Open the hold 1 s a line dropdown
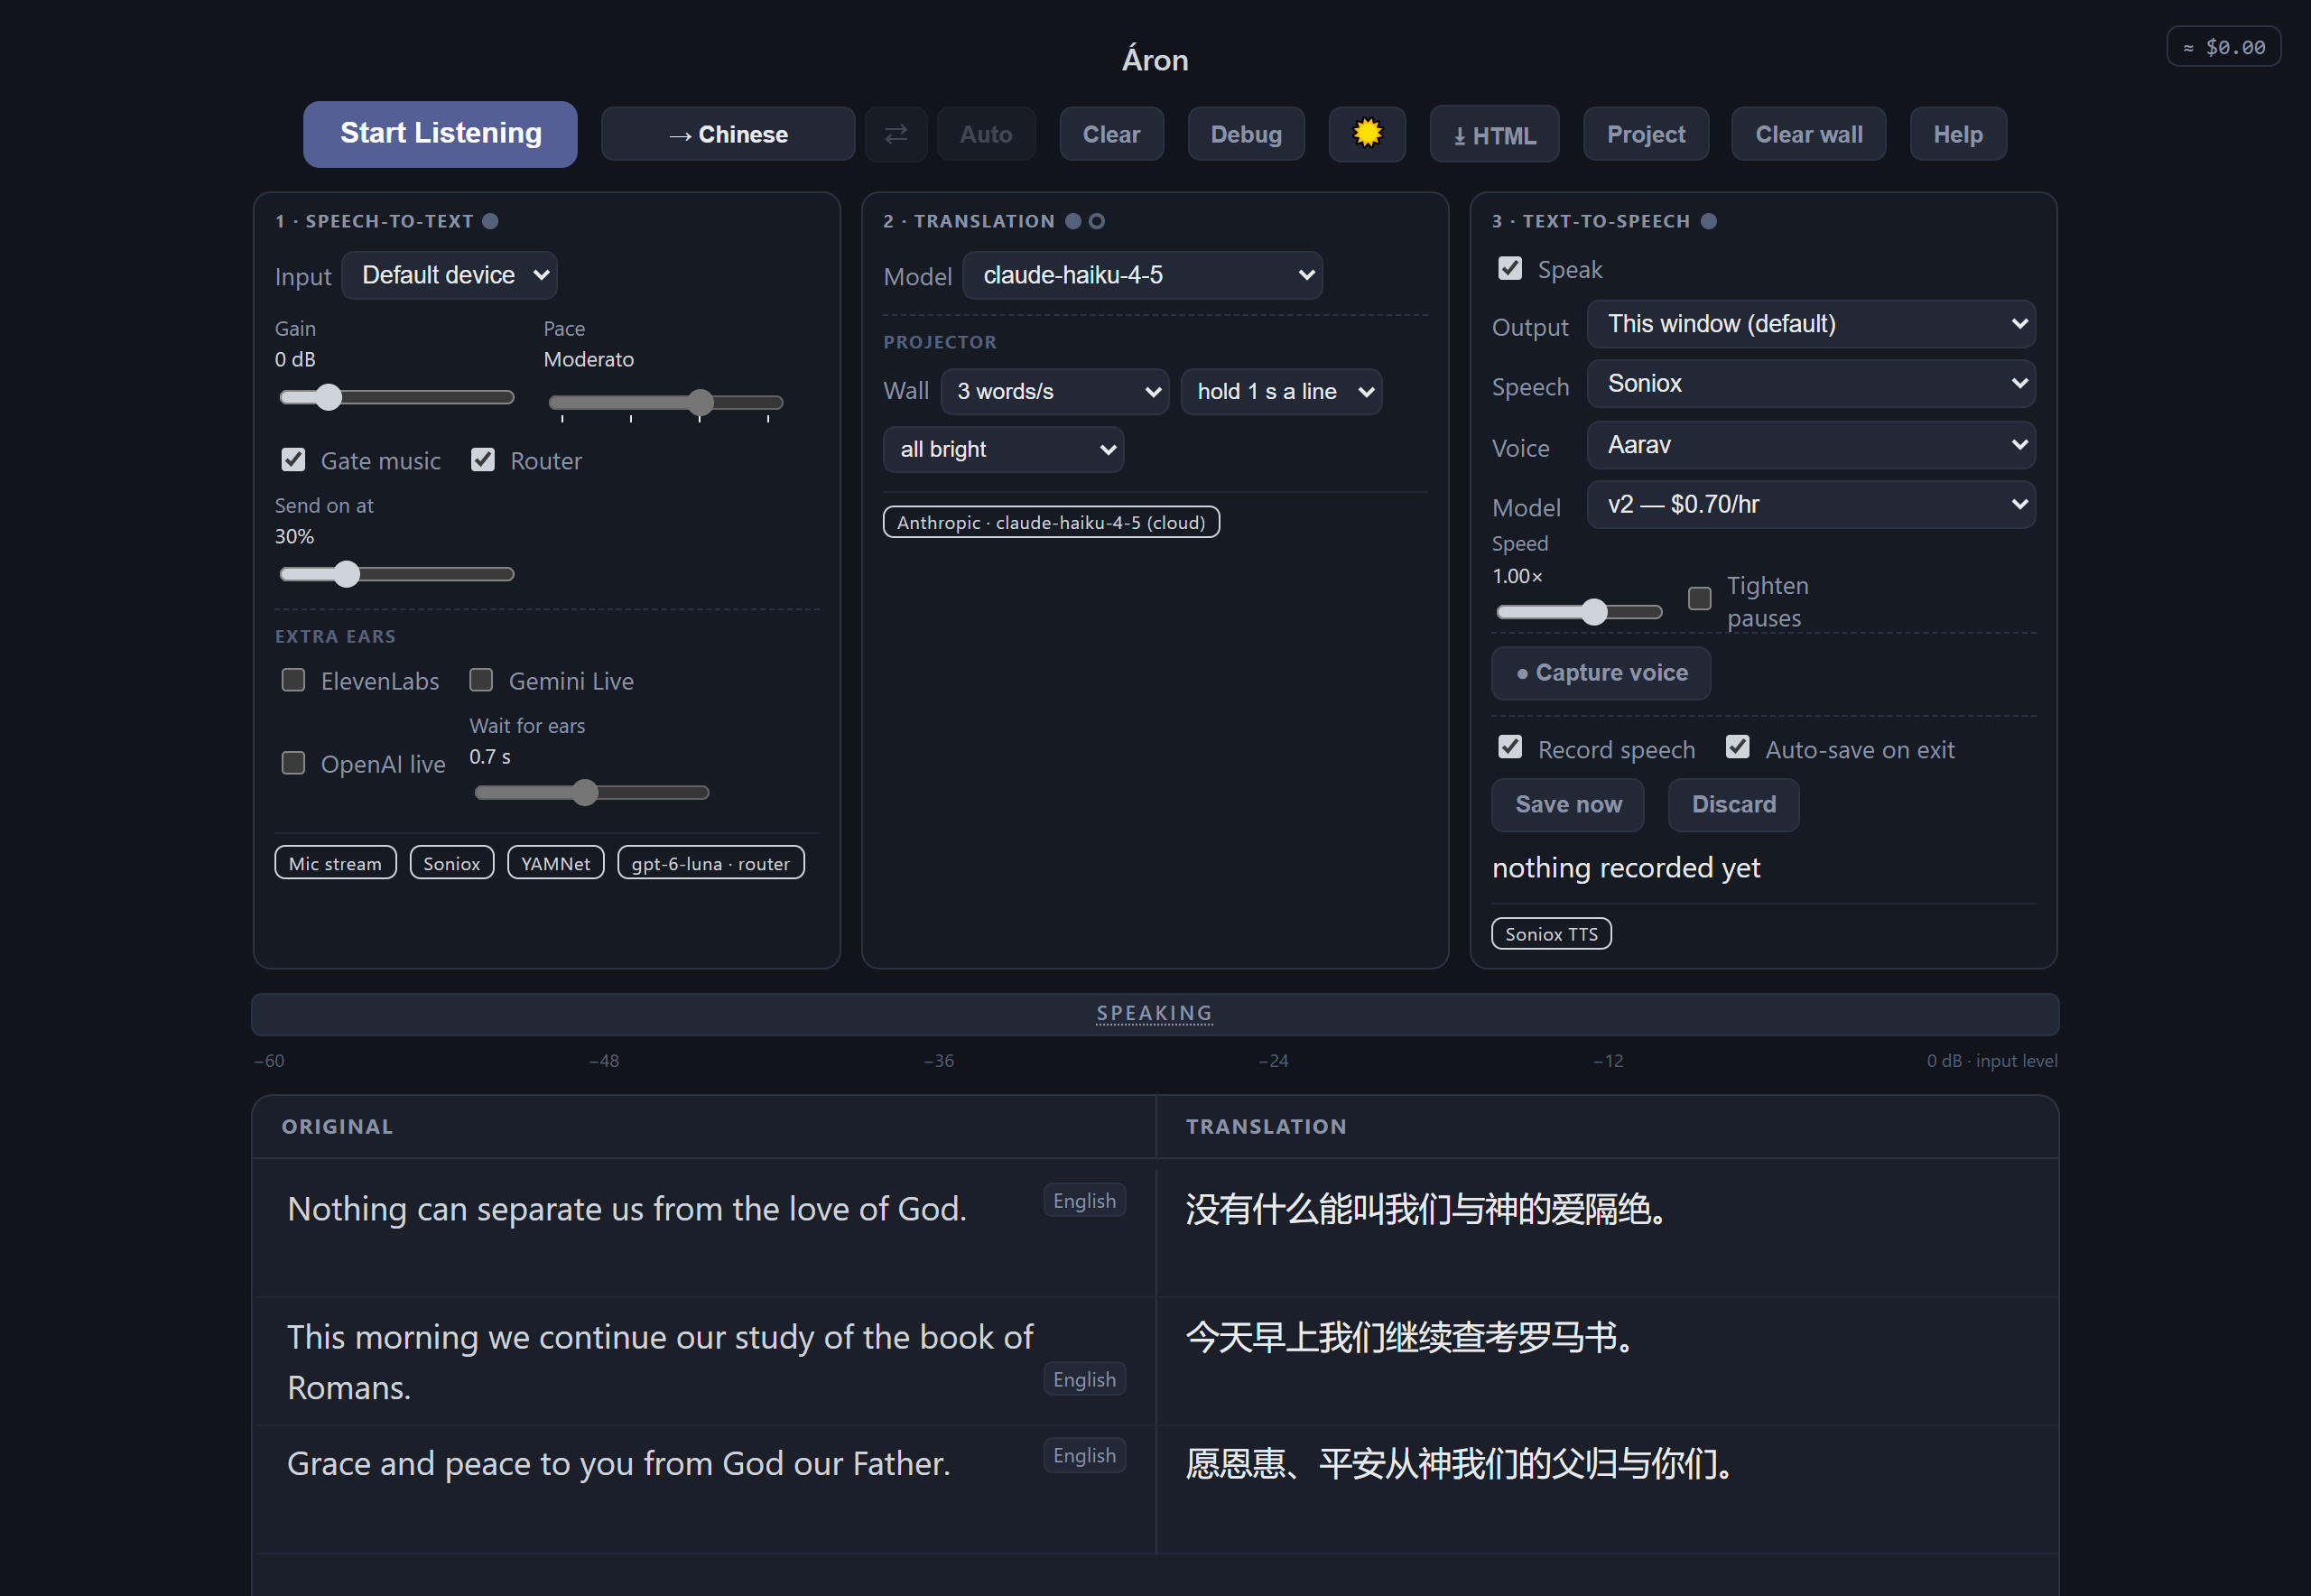The height and width of the screenshot is (1596, 2311). [x=1281, y=391]
